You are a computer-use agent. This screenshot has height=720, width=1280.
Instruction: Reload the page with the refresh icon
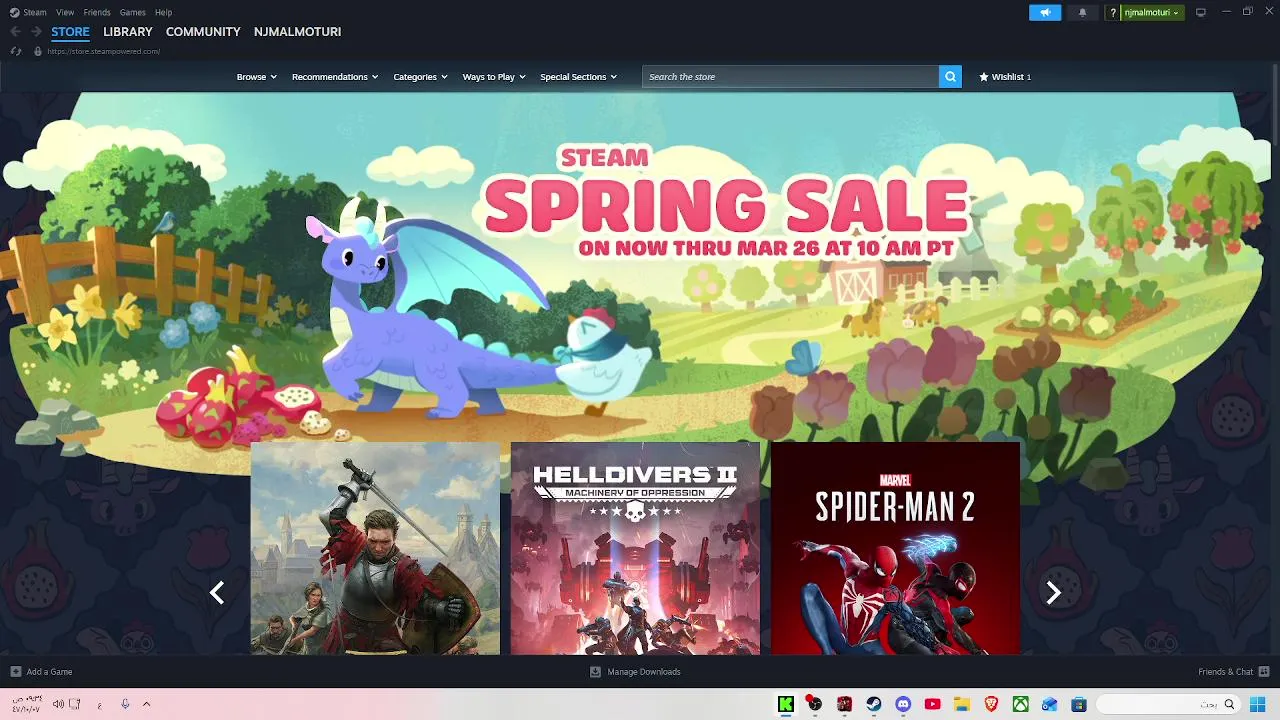[16, 51]
